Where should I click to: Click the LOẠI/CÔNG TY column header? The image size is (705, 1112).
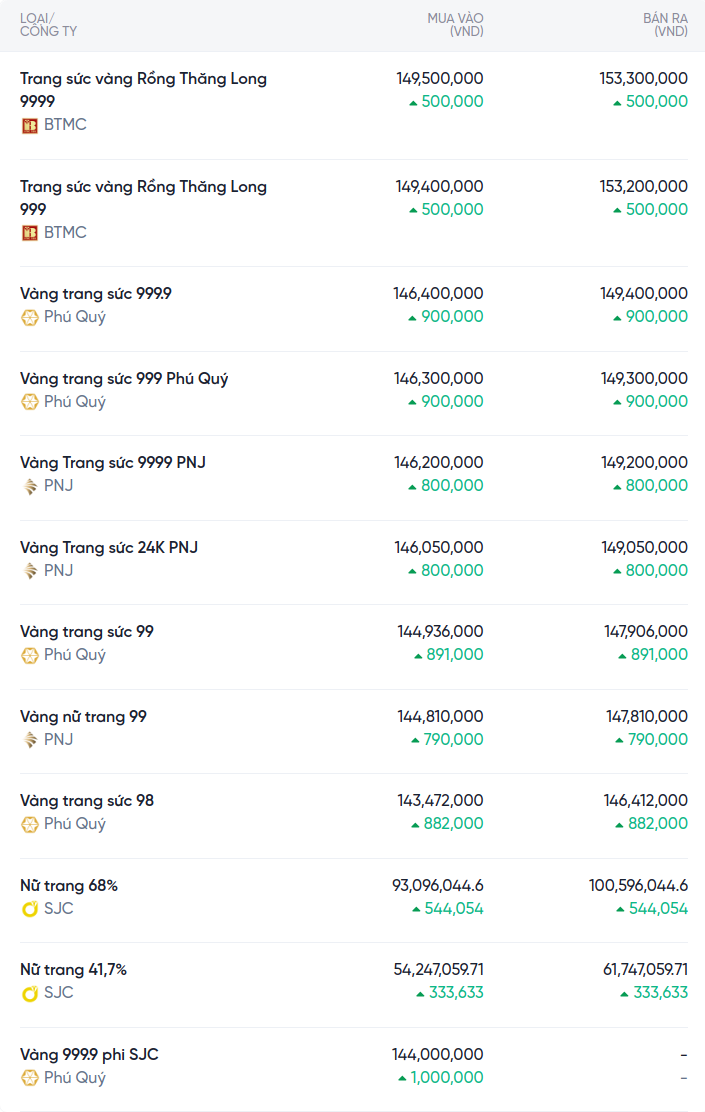coord(48,25)
